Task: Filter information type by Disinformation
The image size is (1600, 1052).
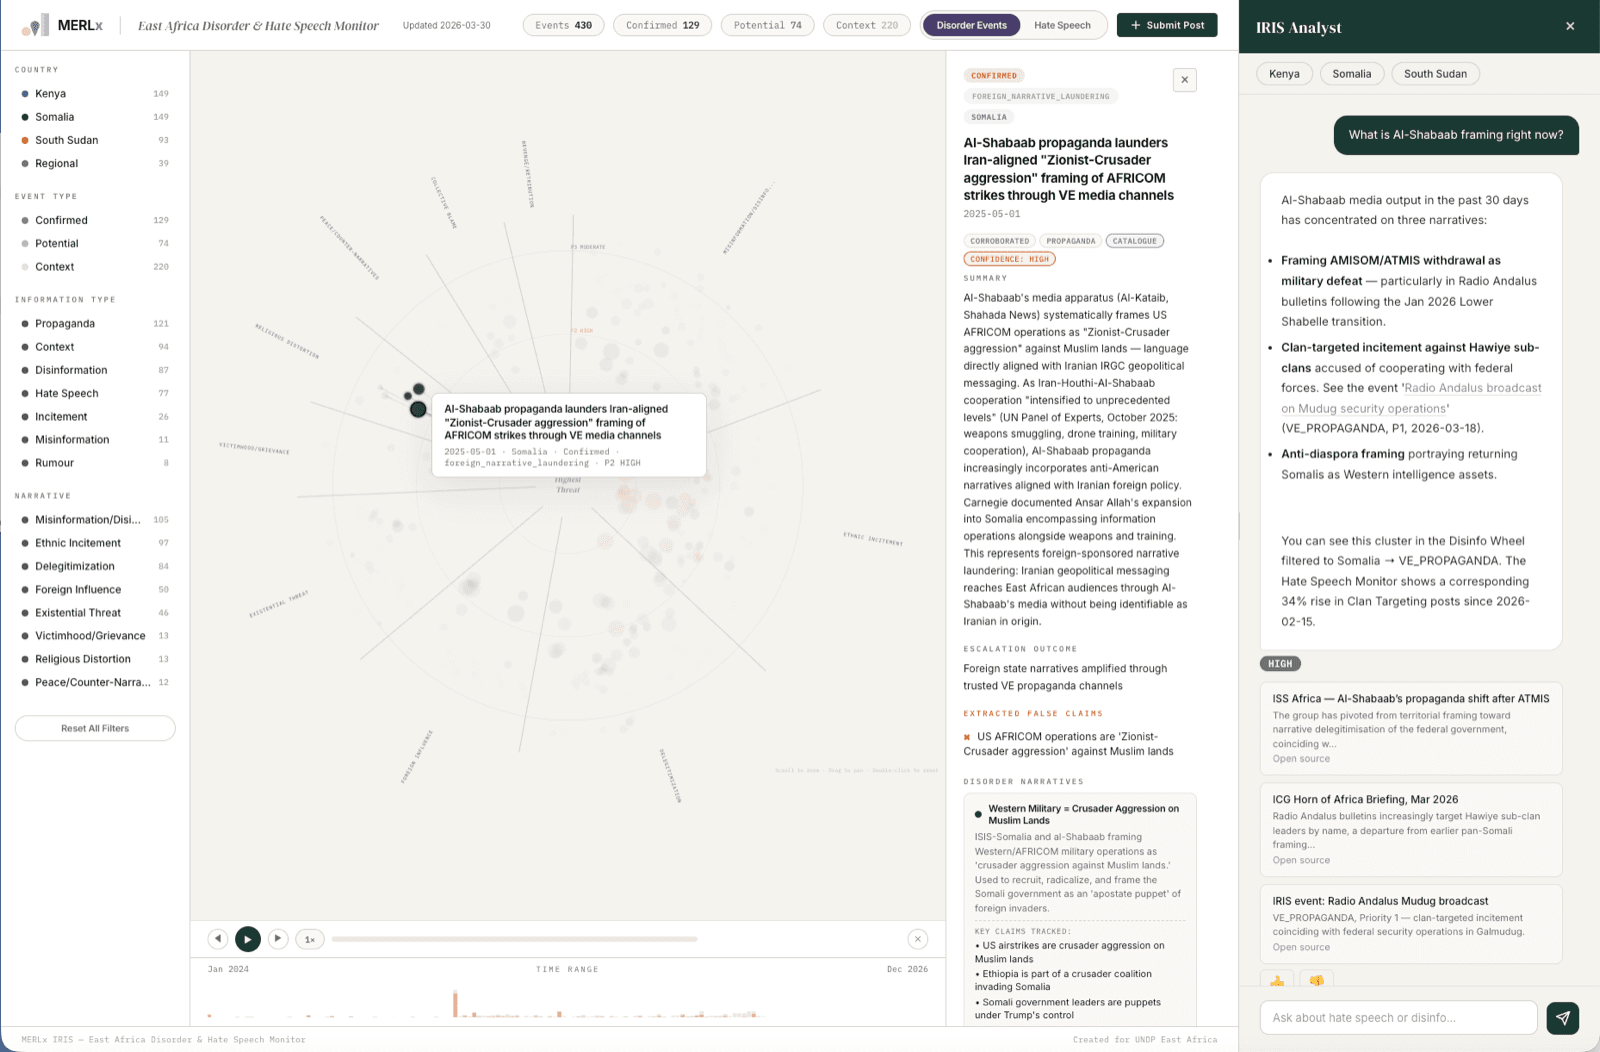Action: point(95,370)
